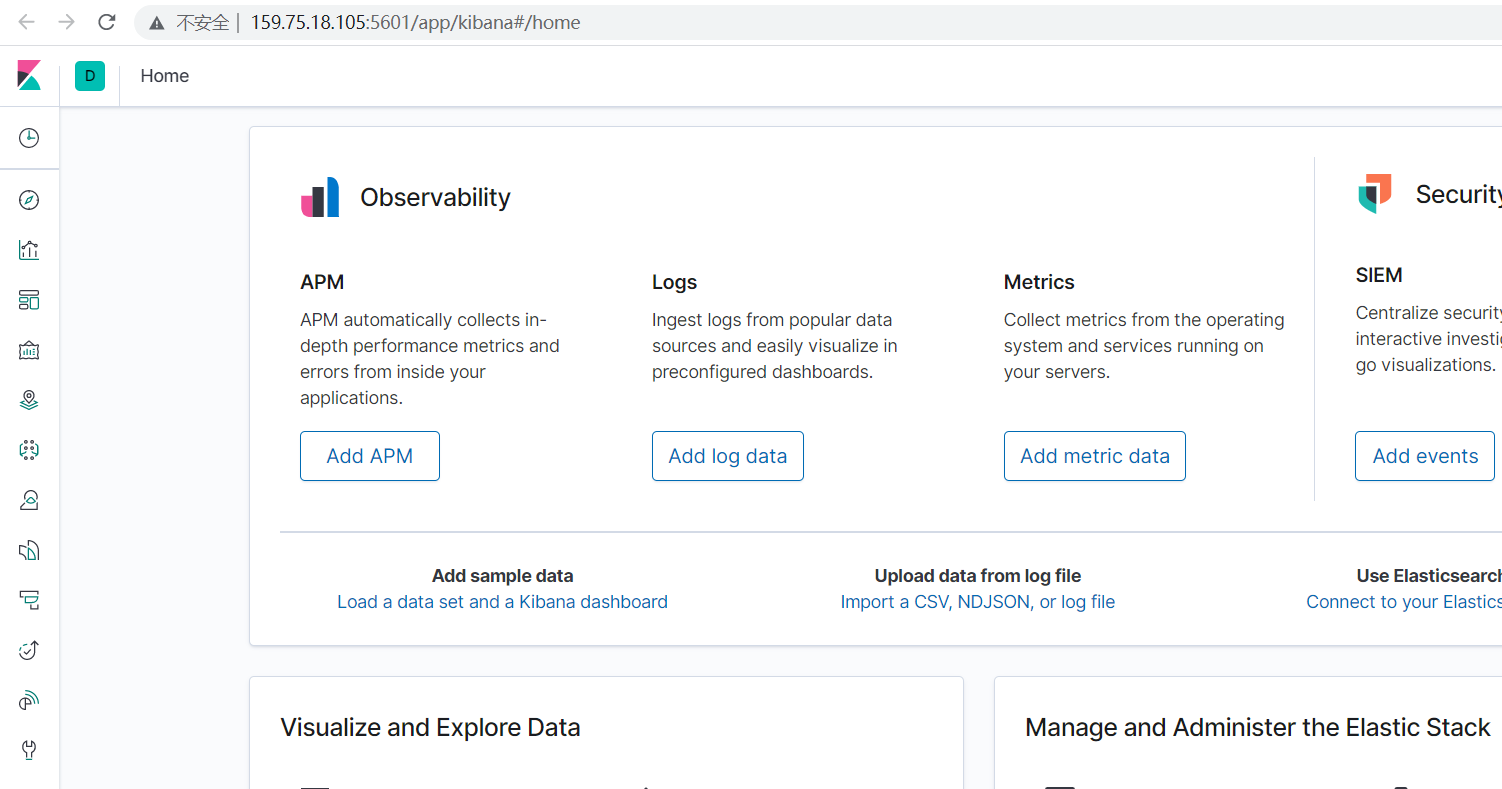Open Discover via the compass icon

(29, 200)
